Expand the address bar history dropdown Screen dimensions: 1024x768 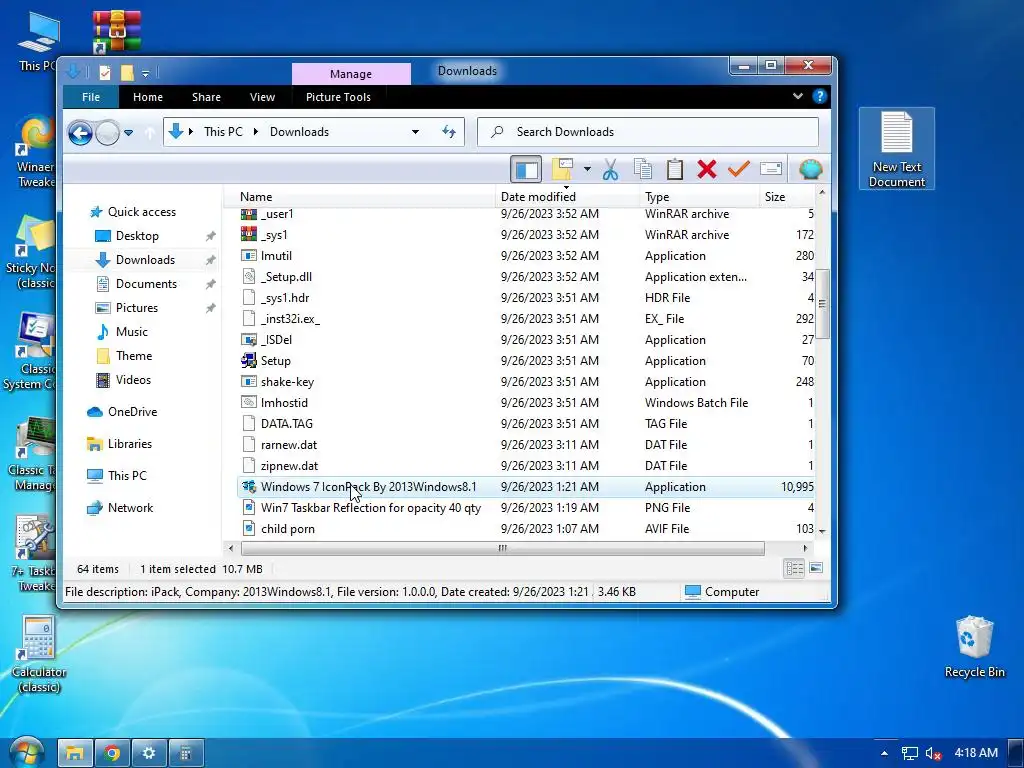point(415,132)
